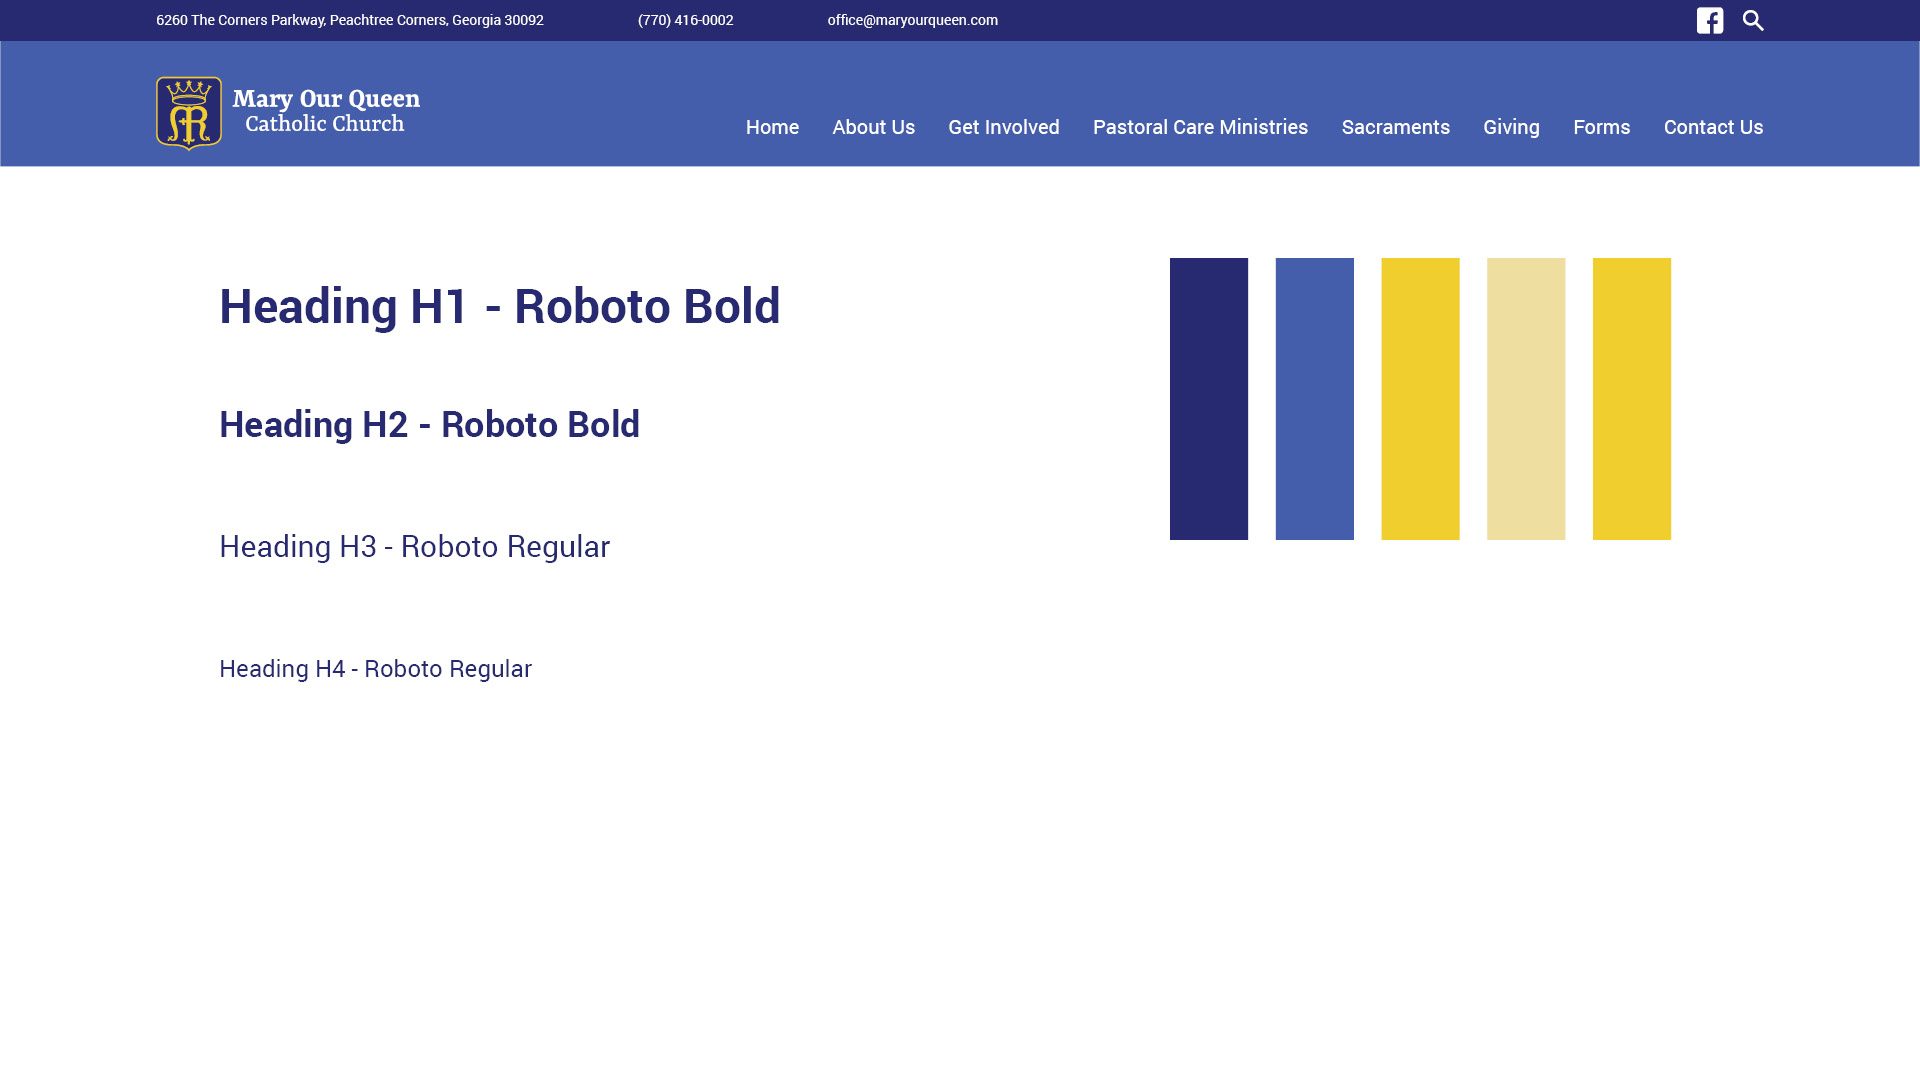Image resolution: width=1920 pixels, height=1080 pixels.
Task: Open the About Us menu
Action: (873, 127)
